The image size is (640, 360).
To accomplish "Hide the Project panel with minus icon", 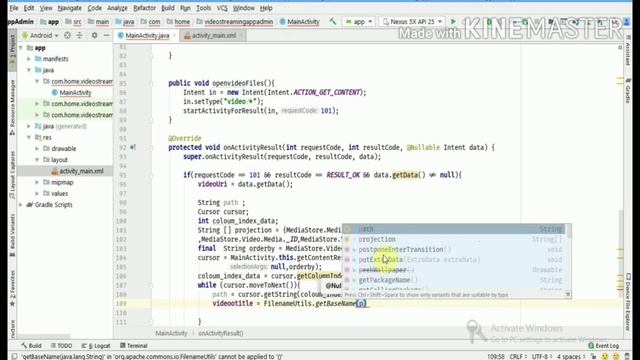I will (107, 36).
